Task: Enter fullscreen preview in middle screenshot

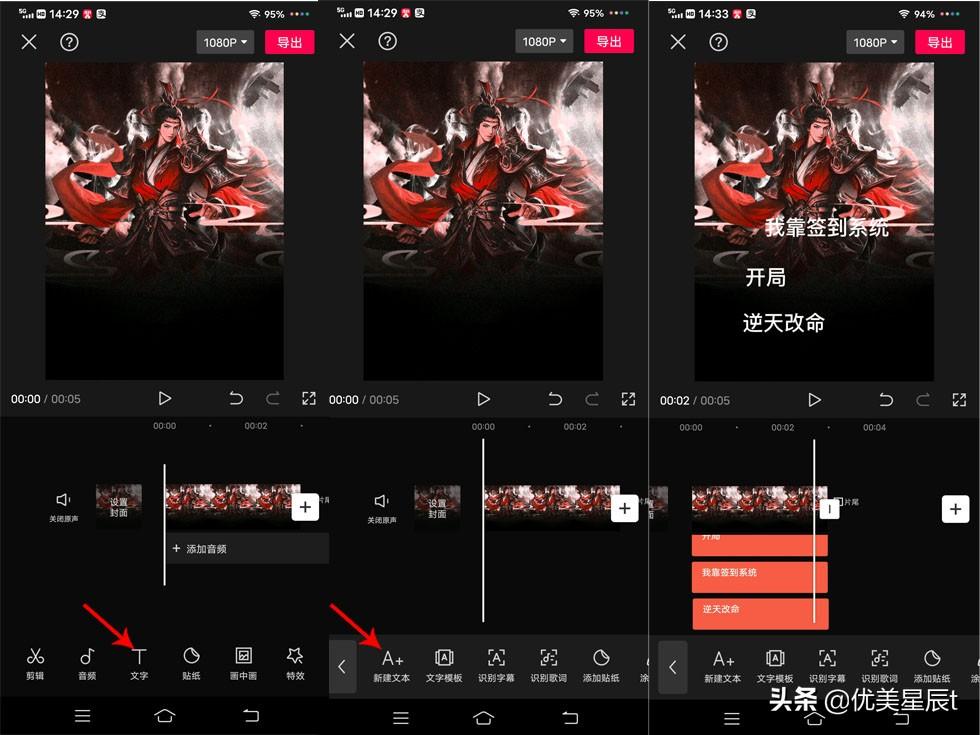Action: click(628, 399)
